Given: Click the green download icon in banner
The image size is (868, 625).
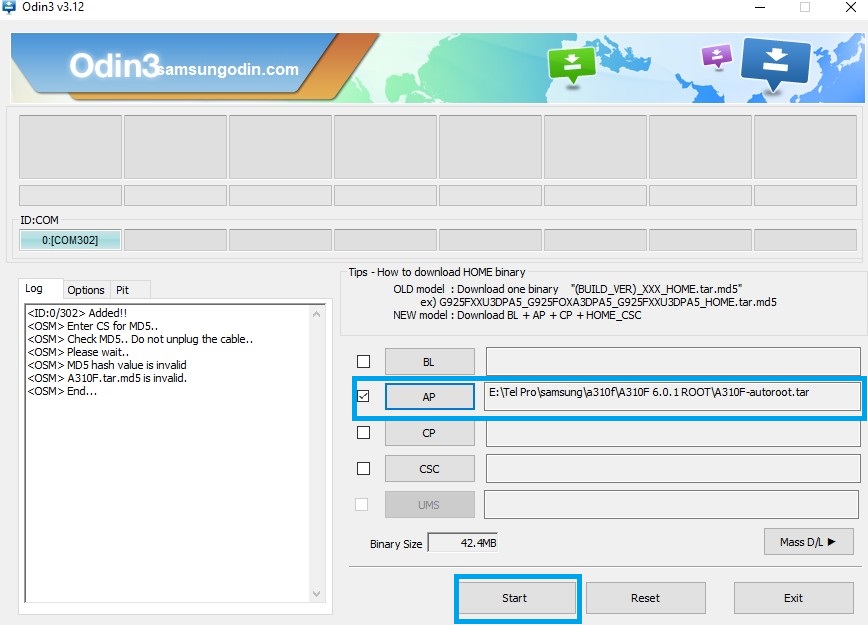Looking at the screenshot, I should point(572,65).
